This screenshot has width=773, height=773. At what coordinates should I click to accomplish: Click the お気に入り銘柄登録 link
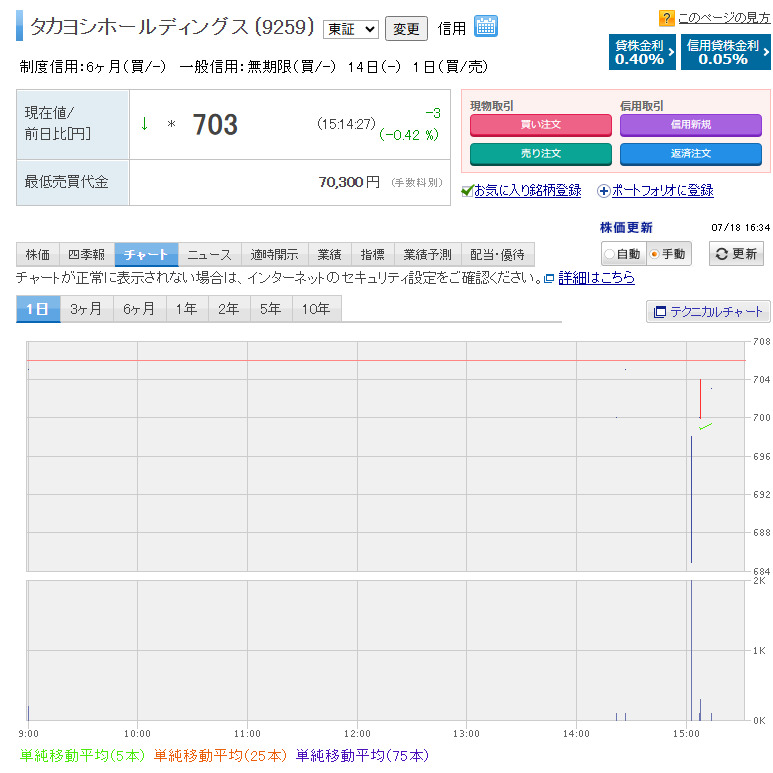(x=527, y=191)
